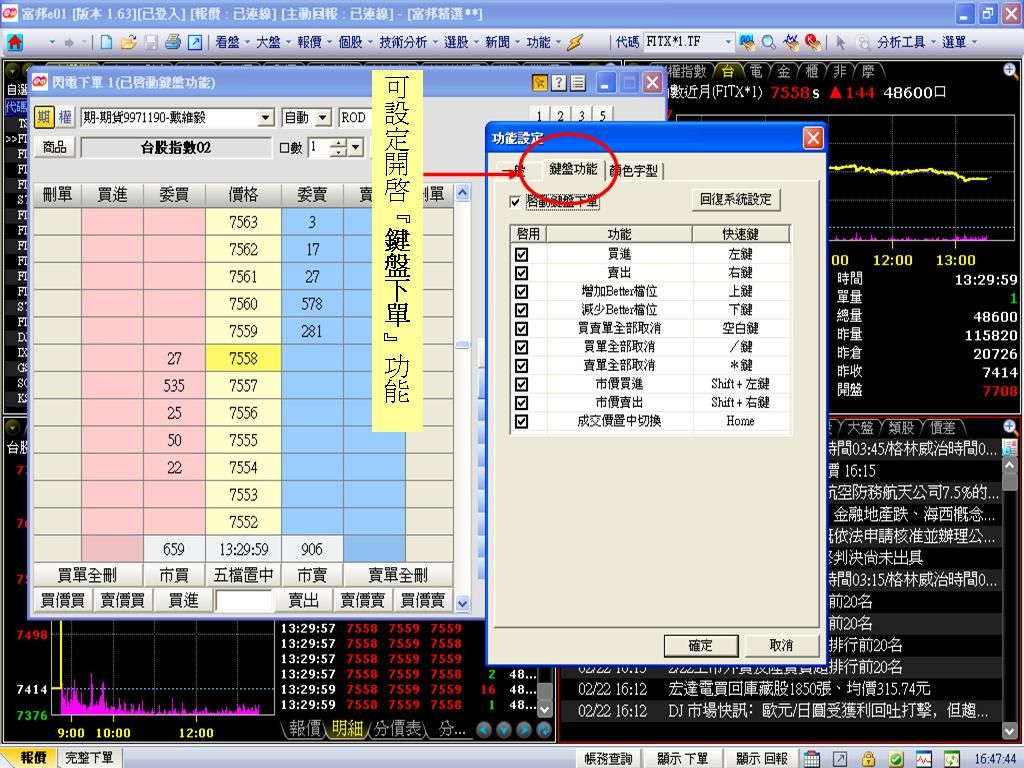
Task: Click the Print icon in toolbar
Action: point(172,42)
